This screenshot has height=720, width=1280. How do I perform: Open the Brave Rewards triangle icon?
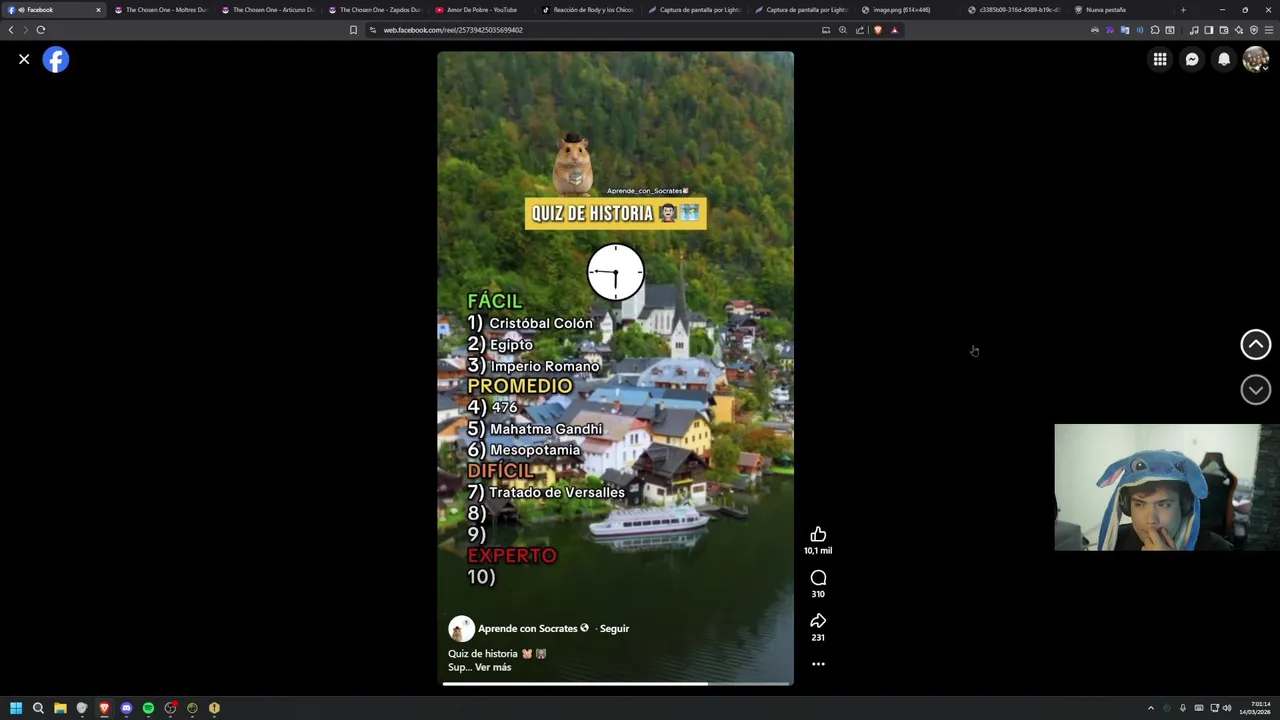895,30
